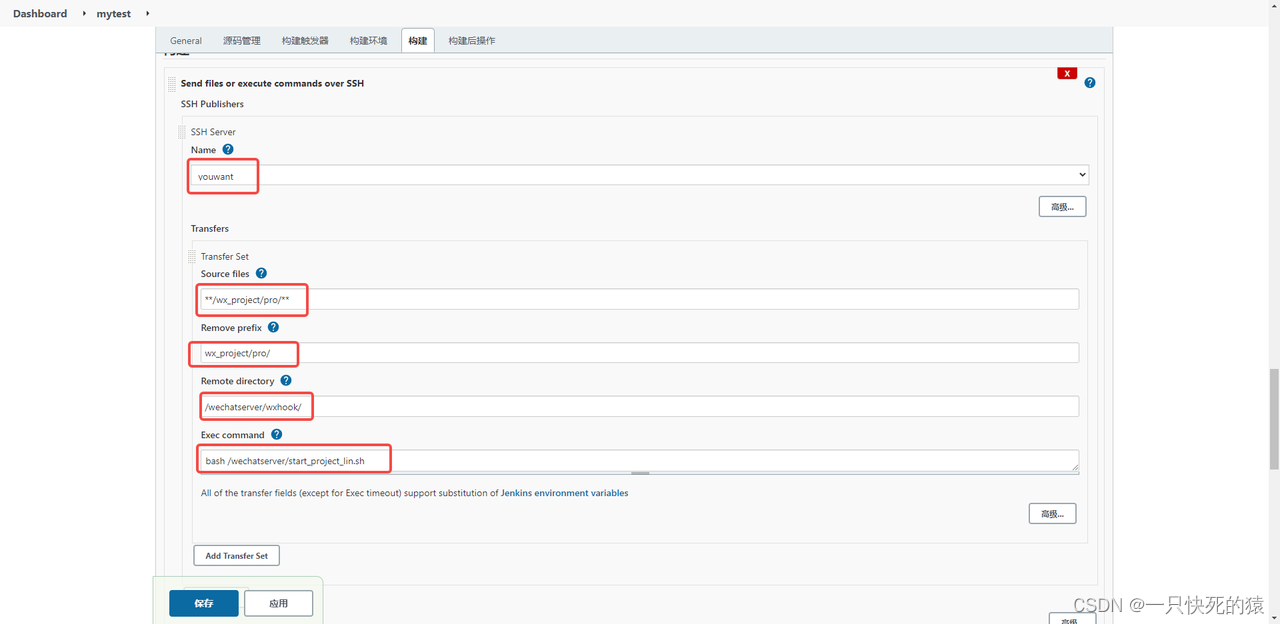Show help for Exec command

[277, 435]
